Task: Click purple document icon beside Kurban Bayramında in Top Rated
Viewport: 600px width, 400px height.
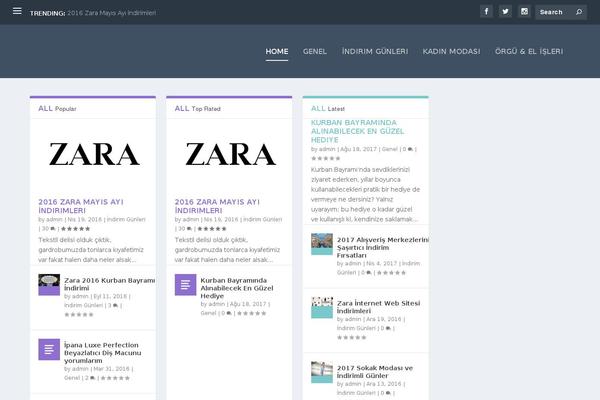Action: (185, 284)
